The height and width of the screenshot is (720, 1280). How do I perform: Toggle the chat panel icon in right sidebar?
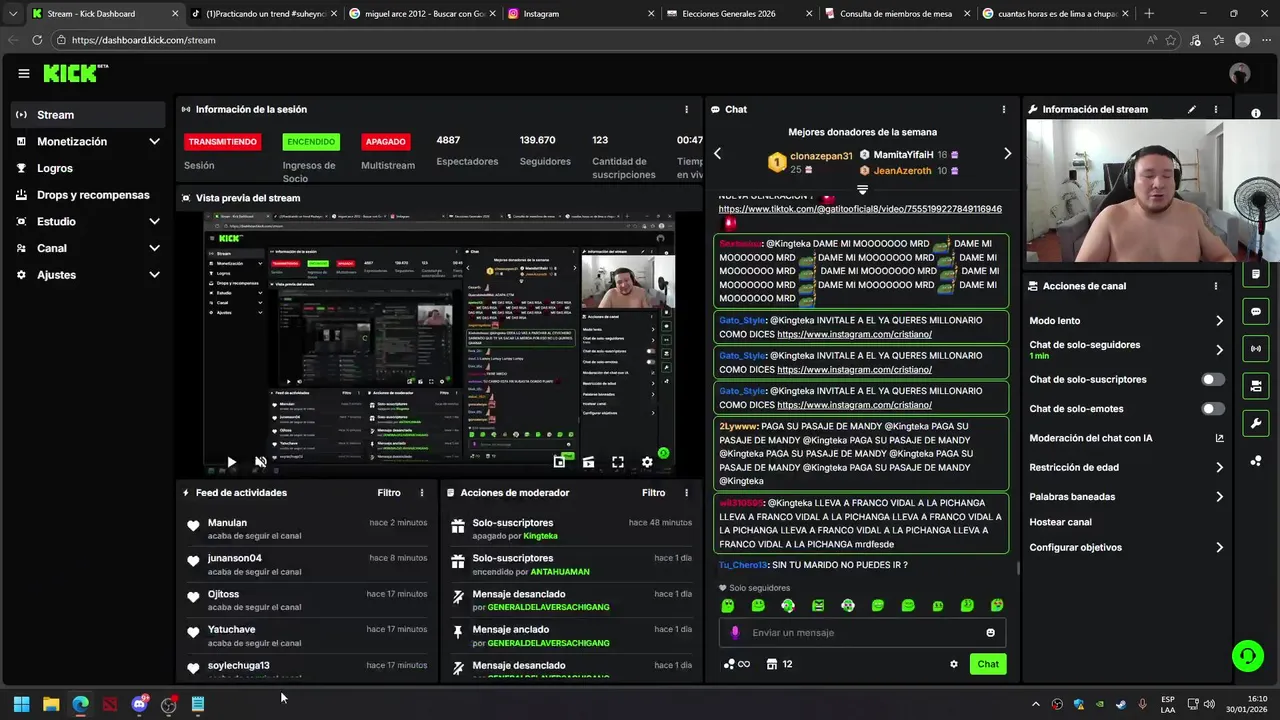point(1256,311)
